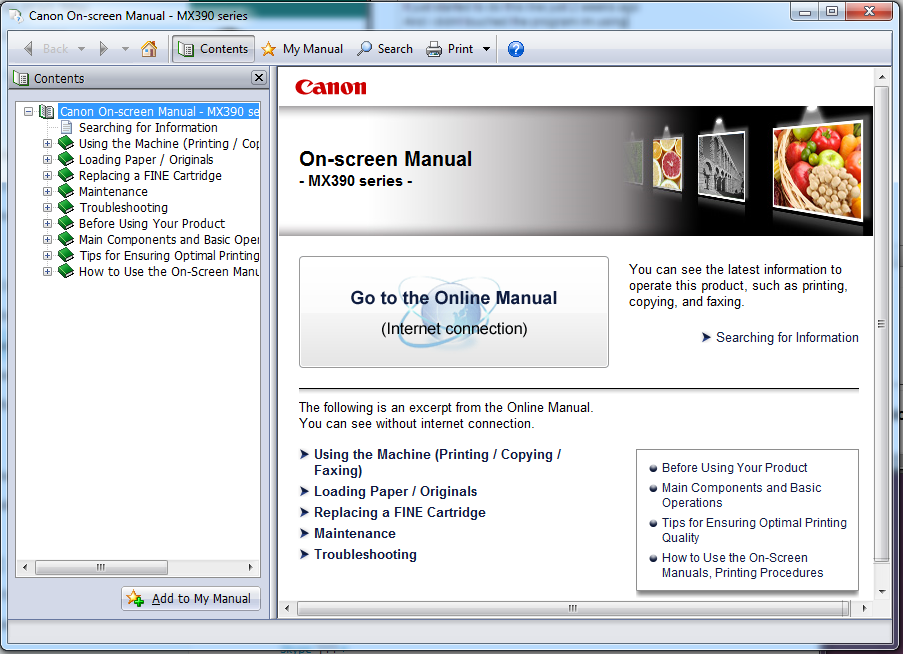Select Troubleshooting in the contents tree
The width and height of the screenshot is (903, 654).
123,207
